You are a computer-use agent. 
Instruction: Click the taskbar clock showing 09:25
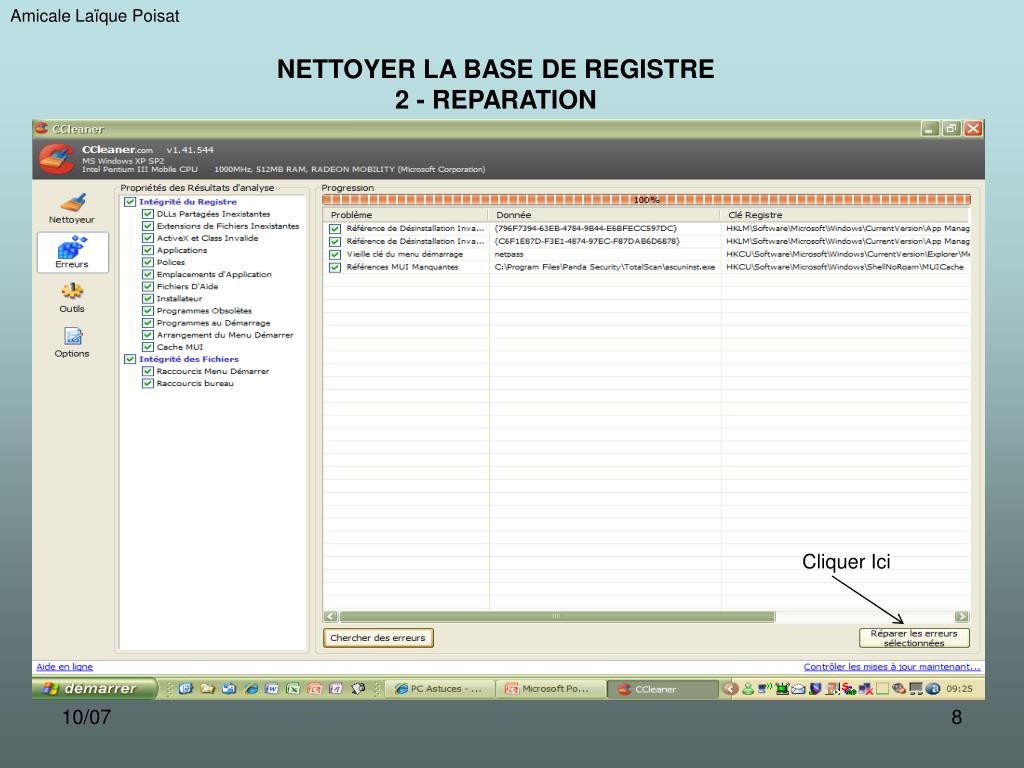[x=959, y=688]
